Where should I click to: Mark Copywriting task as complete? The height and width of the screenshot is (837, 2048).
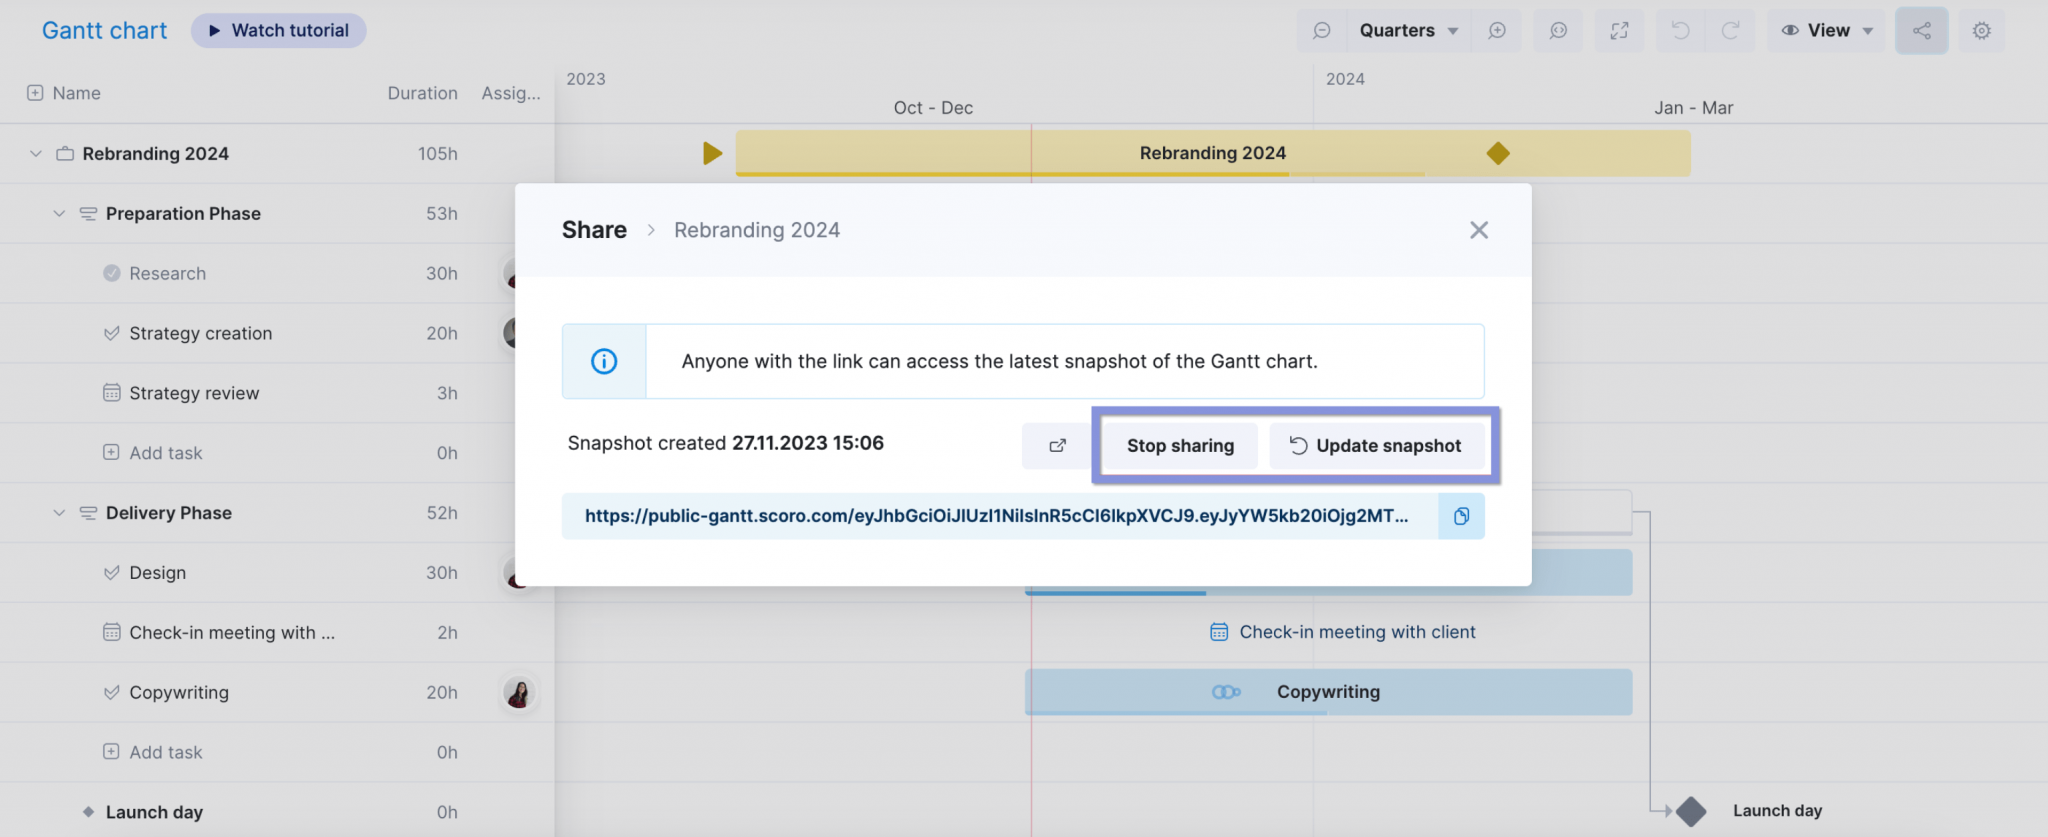click(x=112, y=692)
